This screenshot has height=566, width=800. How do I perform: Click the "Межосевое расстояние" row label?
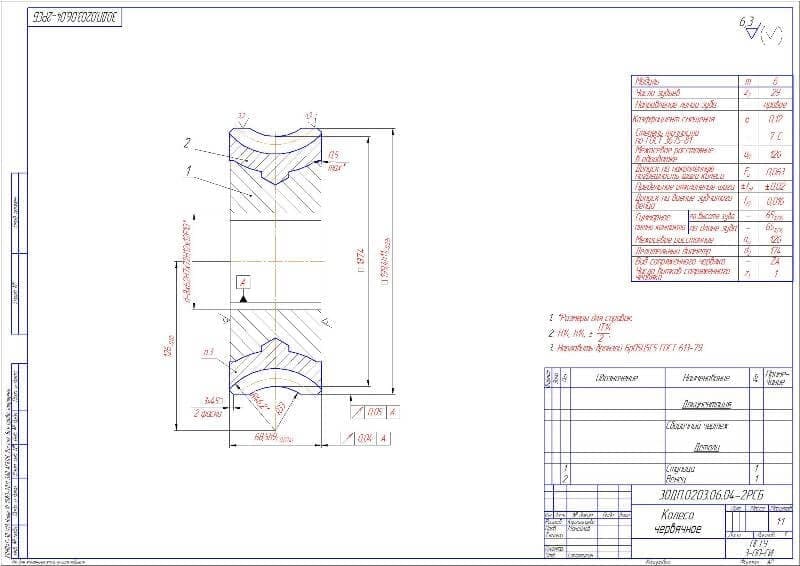pos(674,239)
